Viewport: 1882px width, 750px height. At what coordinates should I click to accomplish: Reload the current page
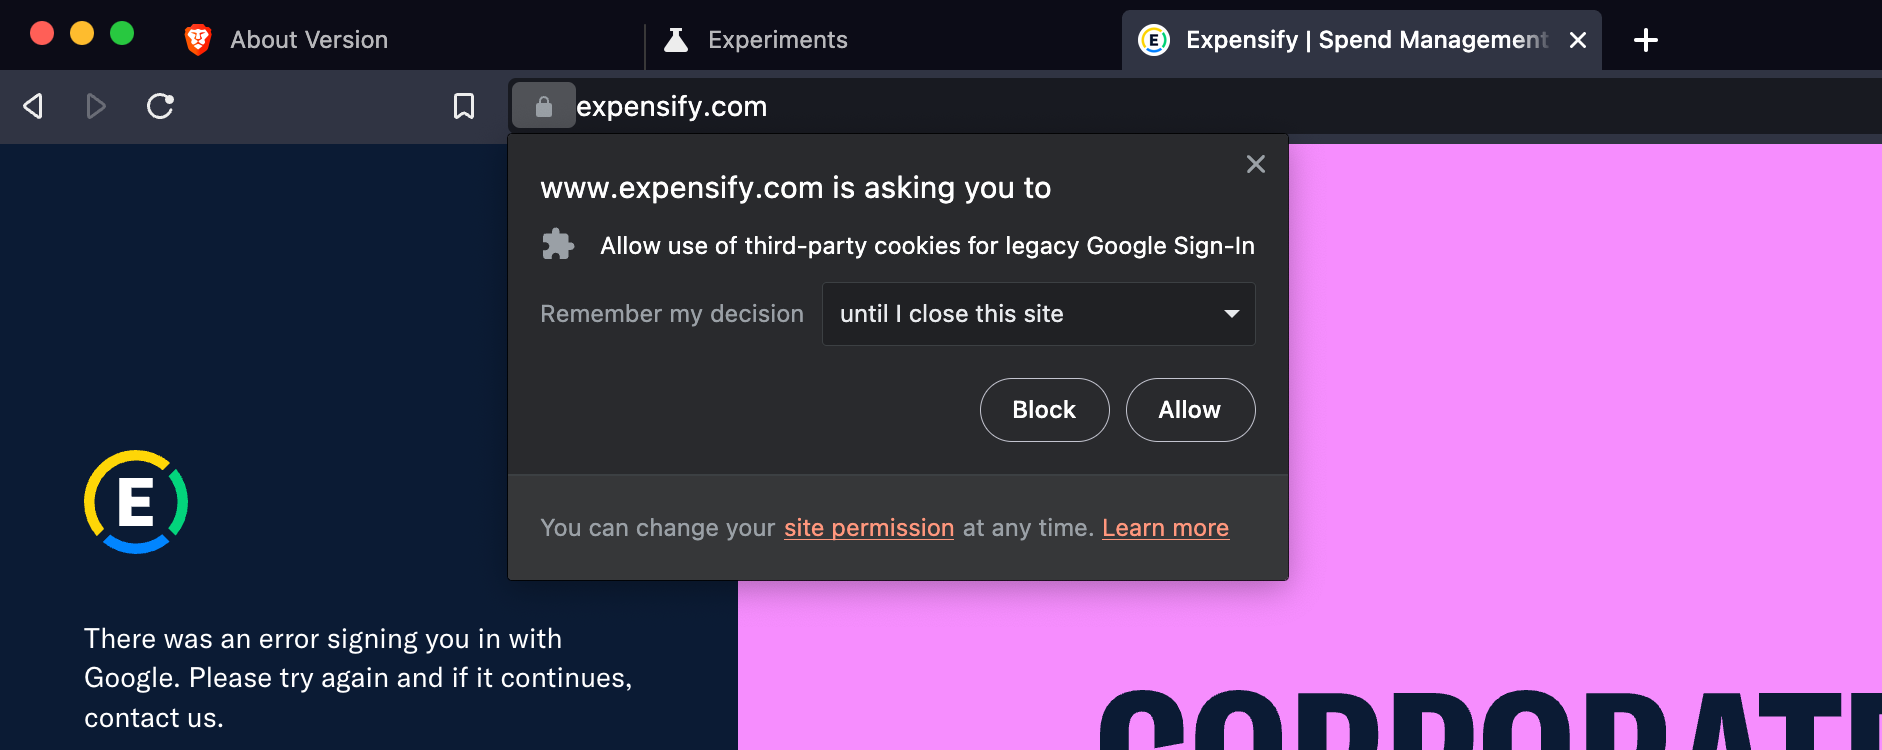click(x=160, y=106)
